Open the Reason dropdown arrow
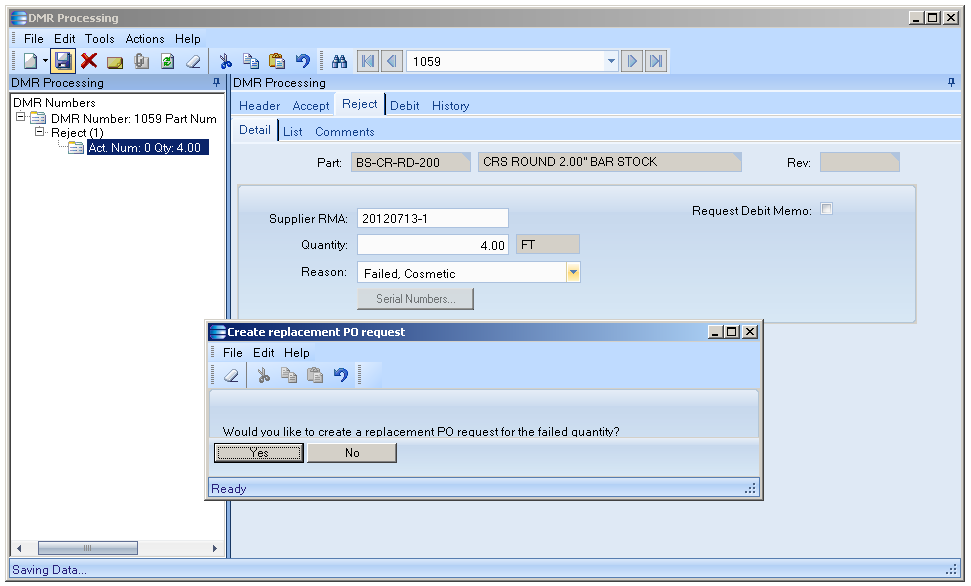971x586 pixels. point(573,273)
